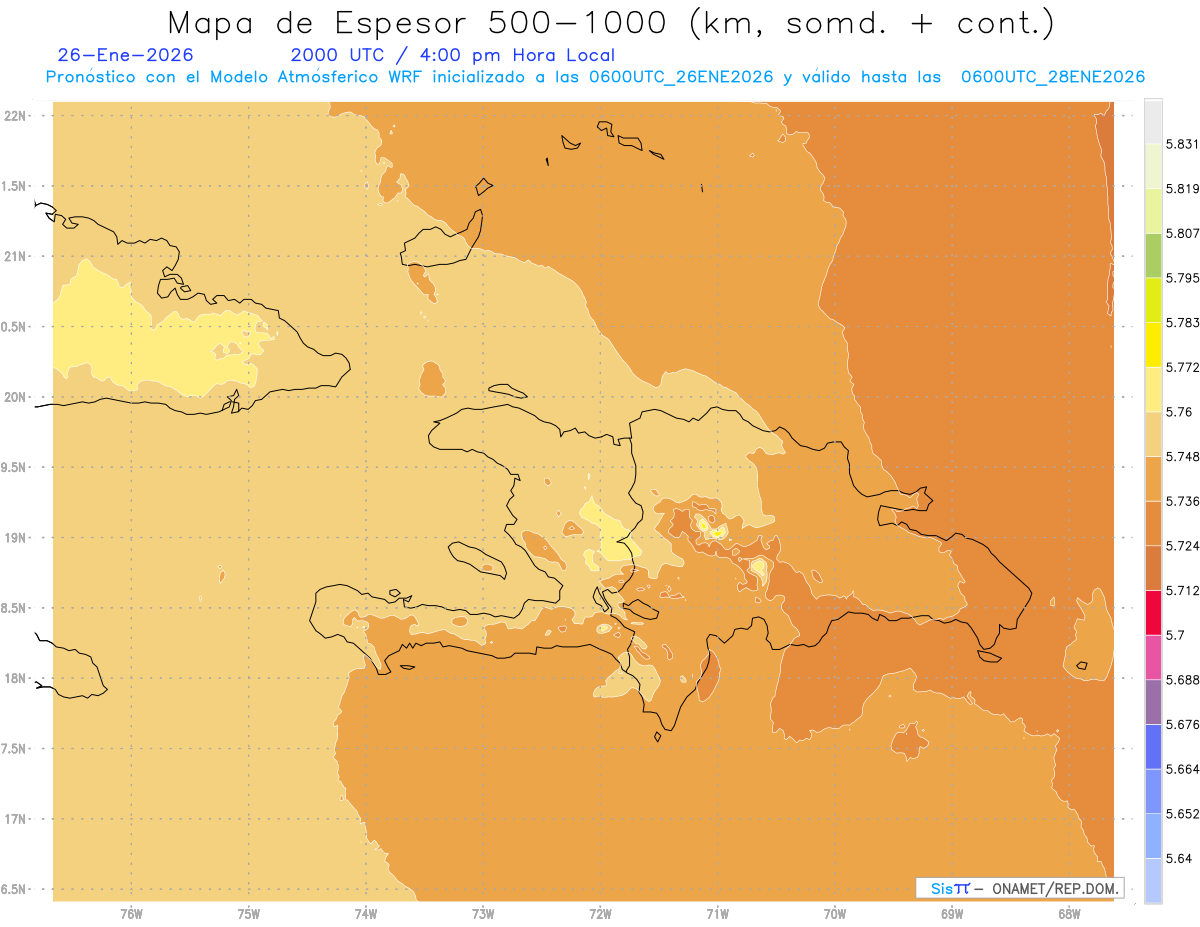This screenshot has width=1200, height=927.
Task: Click the 72W longitude axis label
Action: tap(600, 912)
